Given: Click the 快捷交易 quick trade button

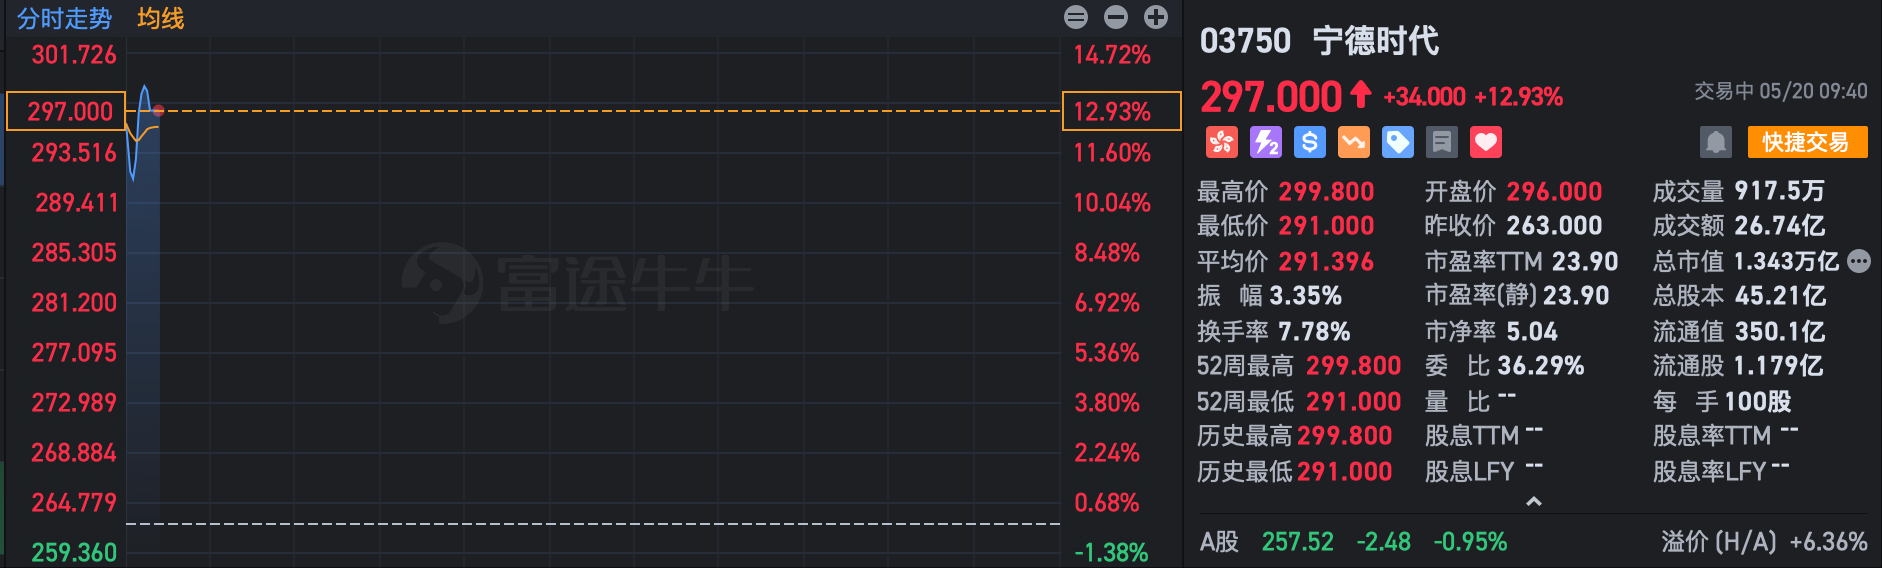Looking at the screenshot, I should [1806, 142].
